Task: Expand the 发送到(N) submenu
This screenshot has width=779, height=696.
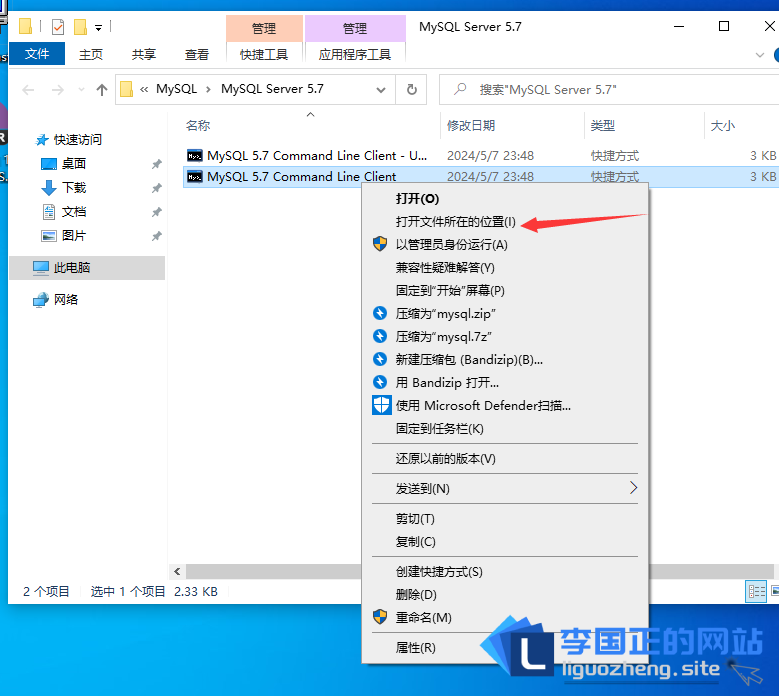Action: (x=505, y=488)
